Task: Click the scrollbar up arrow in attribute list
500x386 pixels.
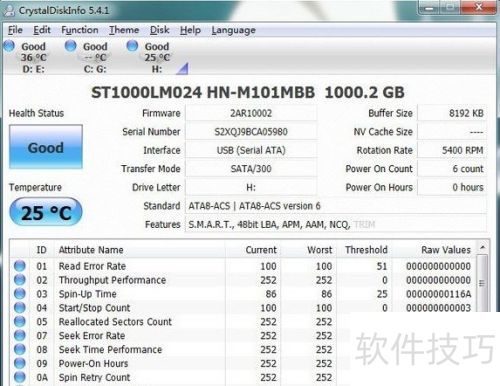Action: coord(482,247)
